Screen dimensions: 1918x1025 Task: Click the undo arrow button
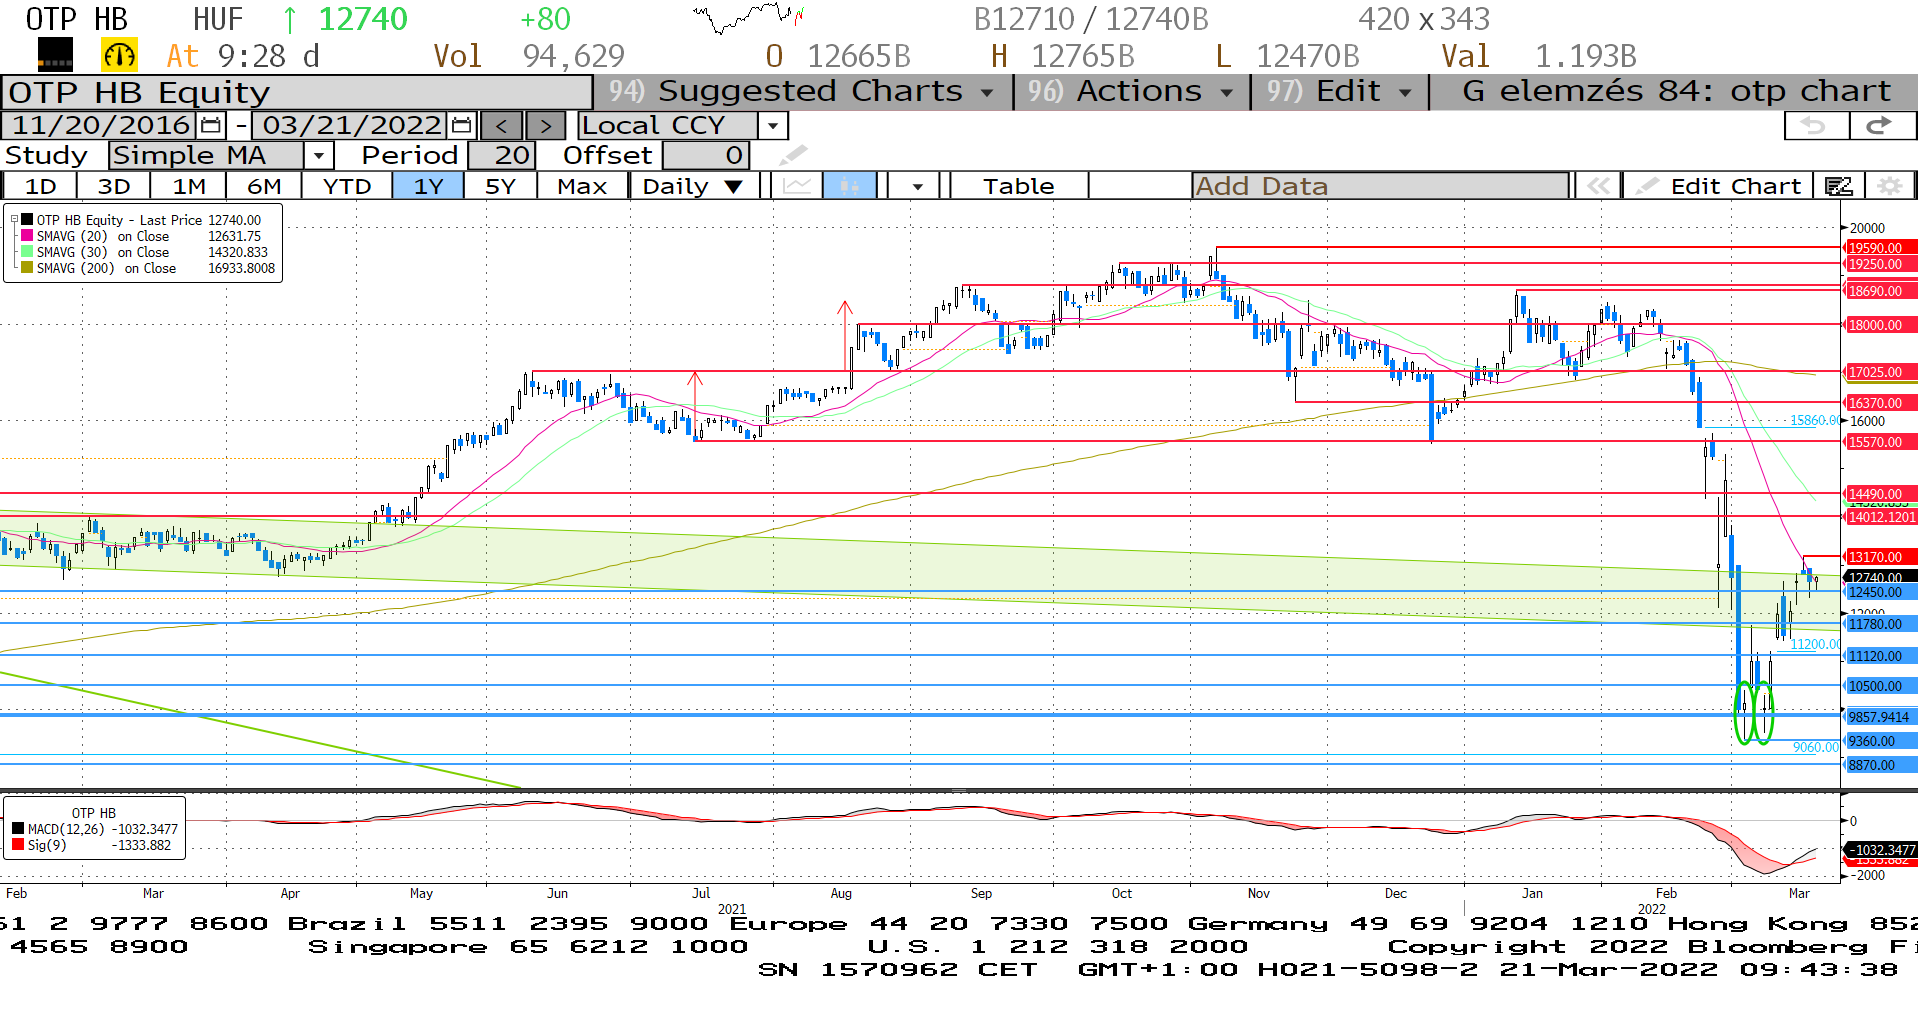(1815, 126)
